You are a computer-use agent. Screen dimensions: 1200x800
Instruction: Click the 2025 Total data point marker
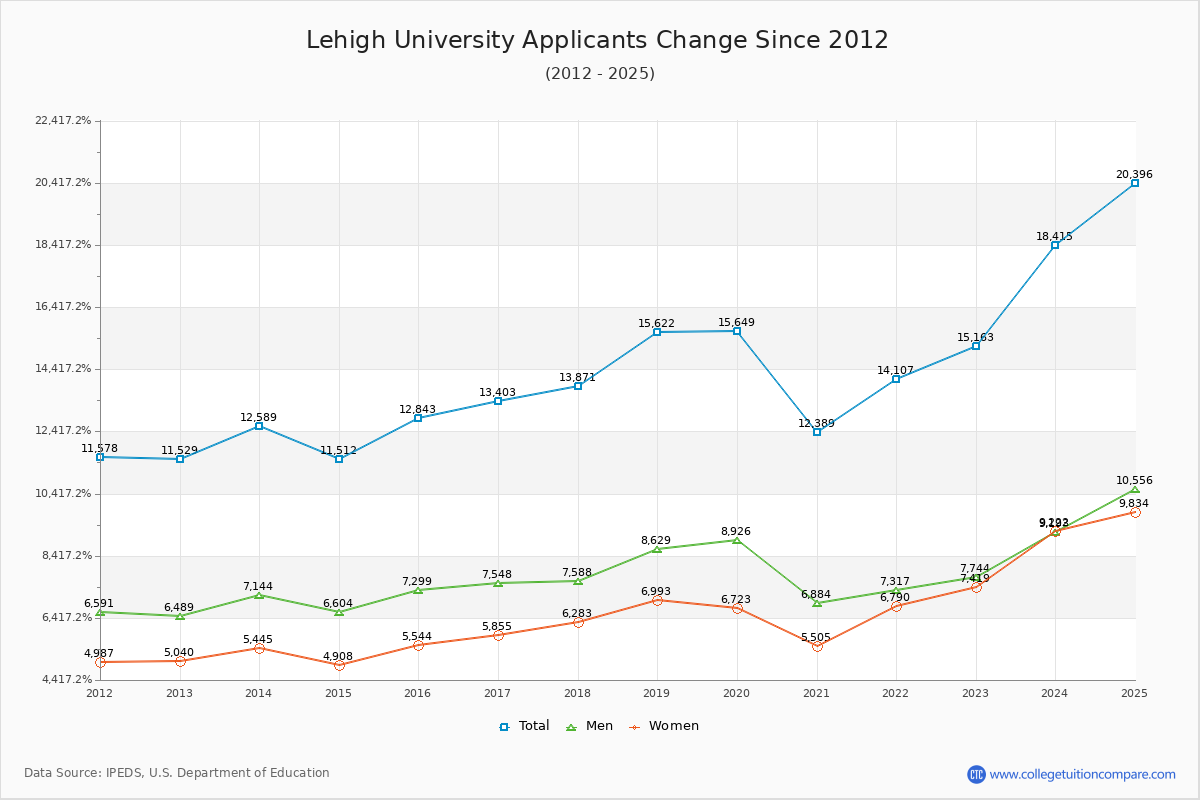(1135, 183)
